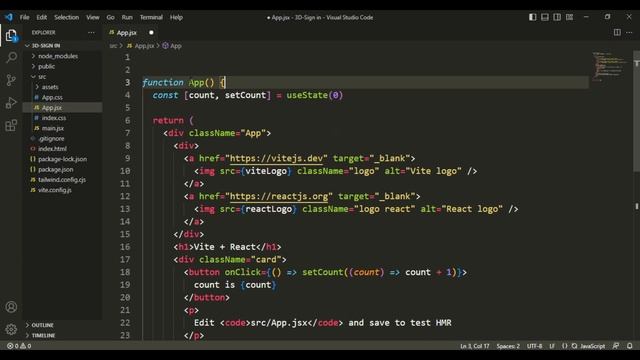Open the Search view icon

11,58
